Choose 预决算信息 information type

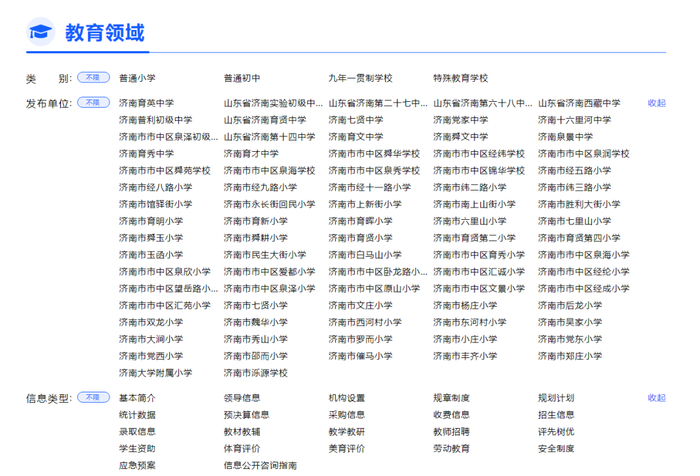[246, 415]
